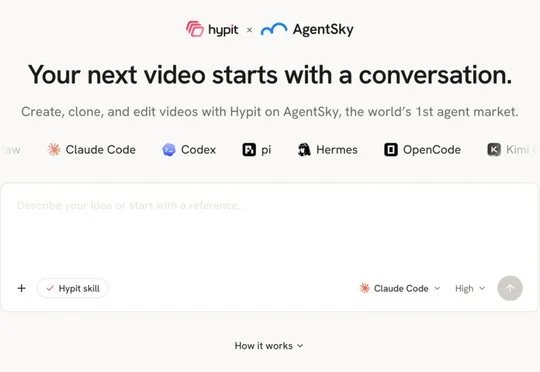
Task: Select pi in the agent carousel
Action: (x=257, y=149)
